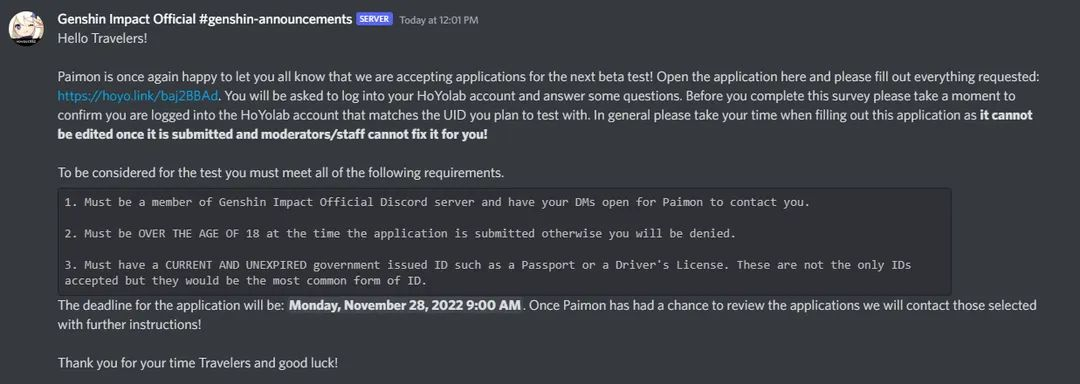The height and width of the screenshot is (384, 1080).
Task: Click 'be edited once it is submitted' bold line
Action: click(273, 134)
